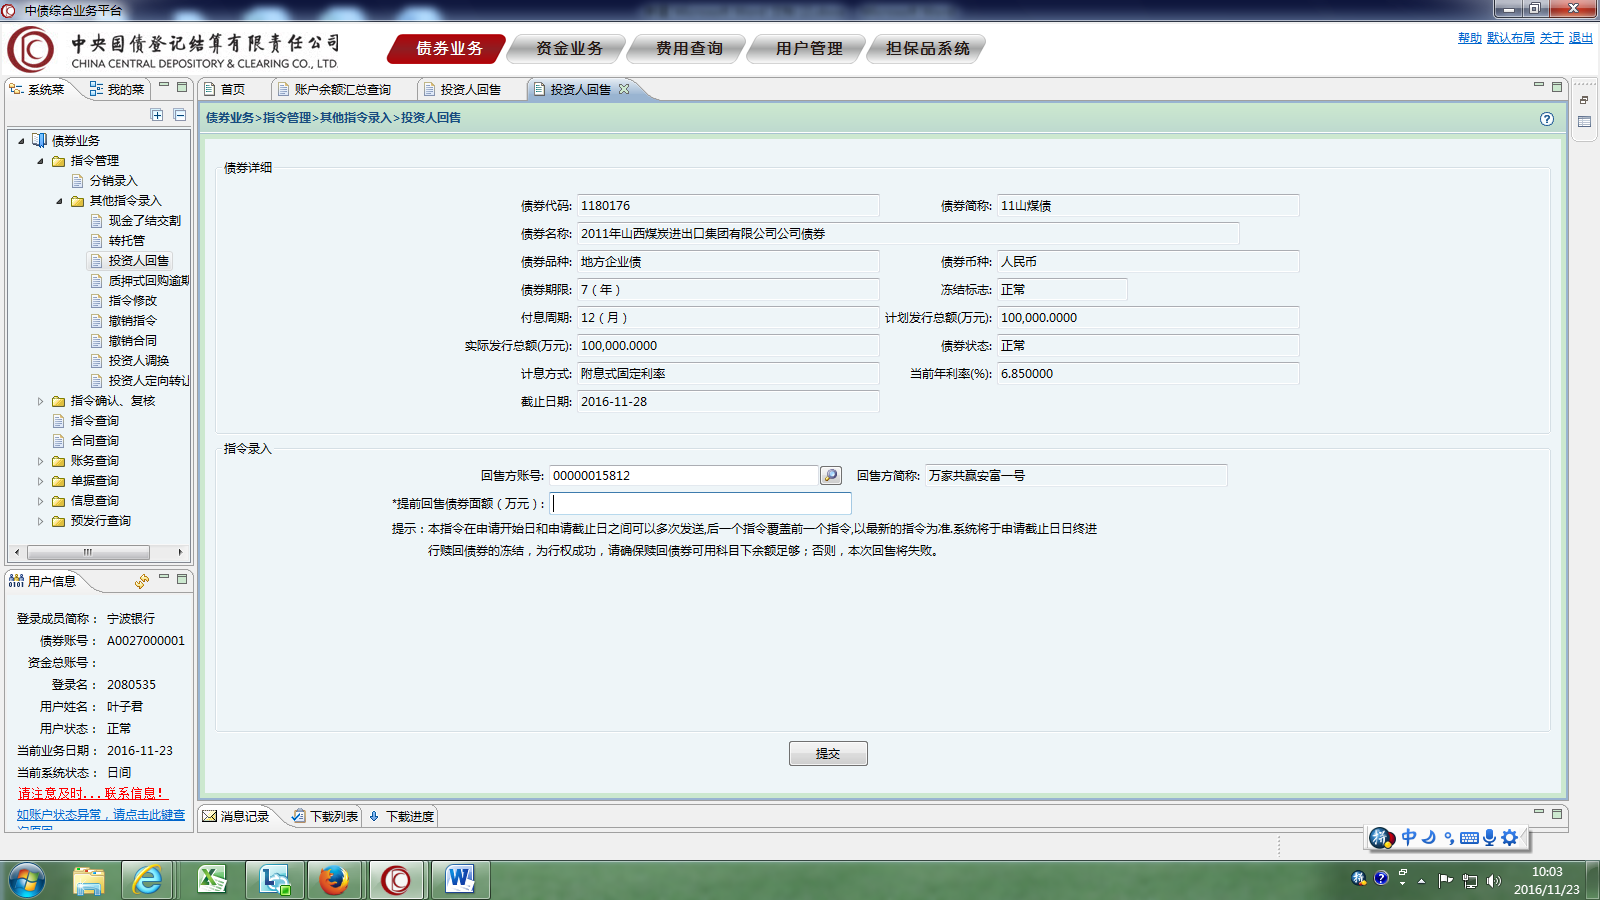The height and width of the screenshot is (900, 1600).
Task: Click the network icon in the system tray
Action: [1470, 881]
